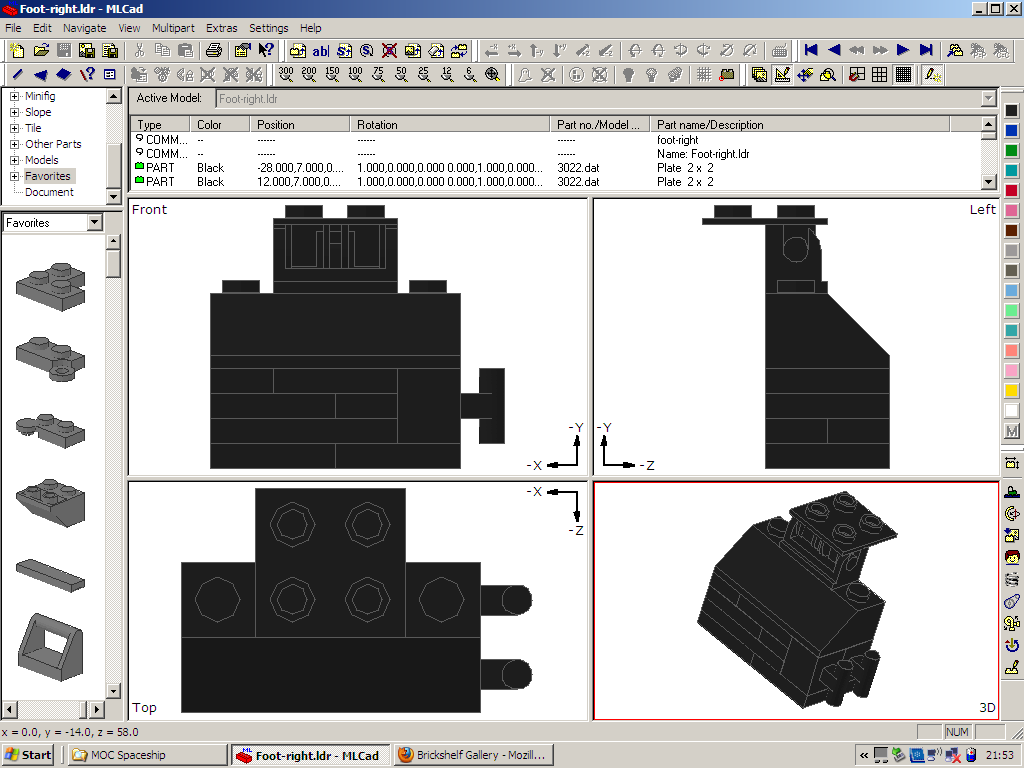
Task: Open the Favorites parts group dropdown
Action: tap(94, 223)
